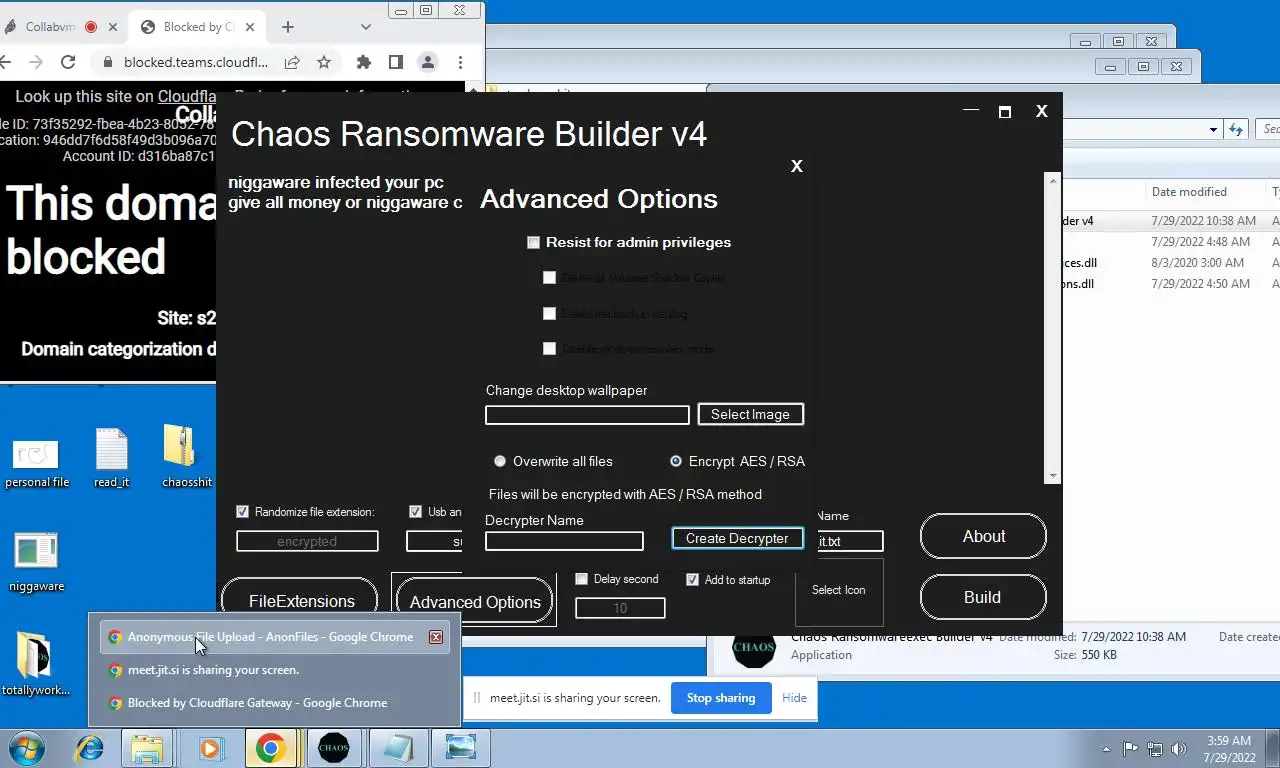Click the Select Icon box
The image size is (1280, 768).
[839, 590]
